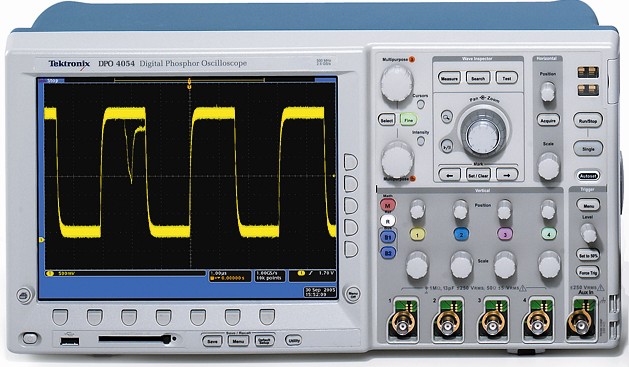The height and width of the screenshot is (367, 629).
Task: Select the red Math M button
Action: tap(388, 205)
